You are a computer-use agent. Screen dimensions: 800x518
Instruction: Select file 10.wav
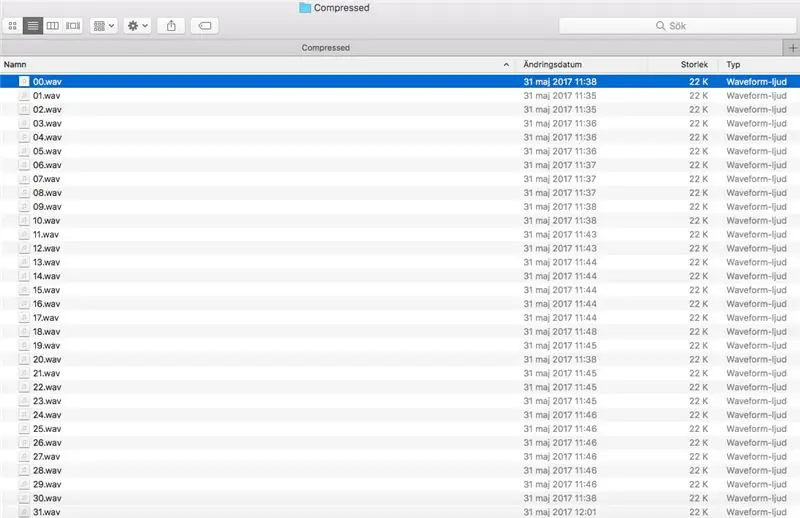click(400, 220)
